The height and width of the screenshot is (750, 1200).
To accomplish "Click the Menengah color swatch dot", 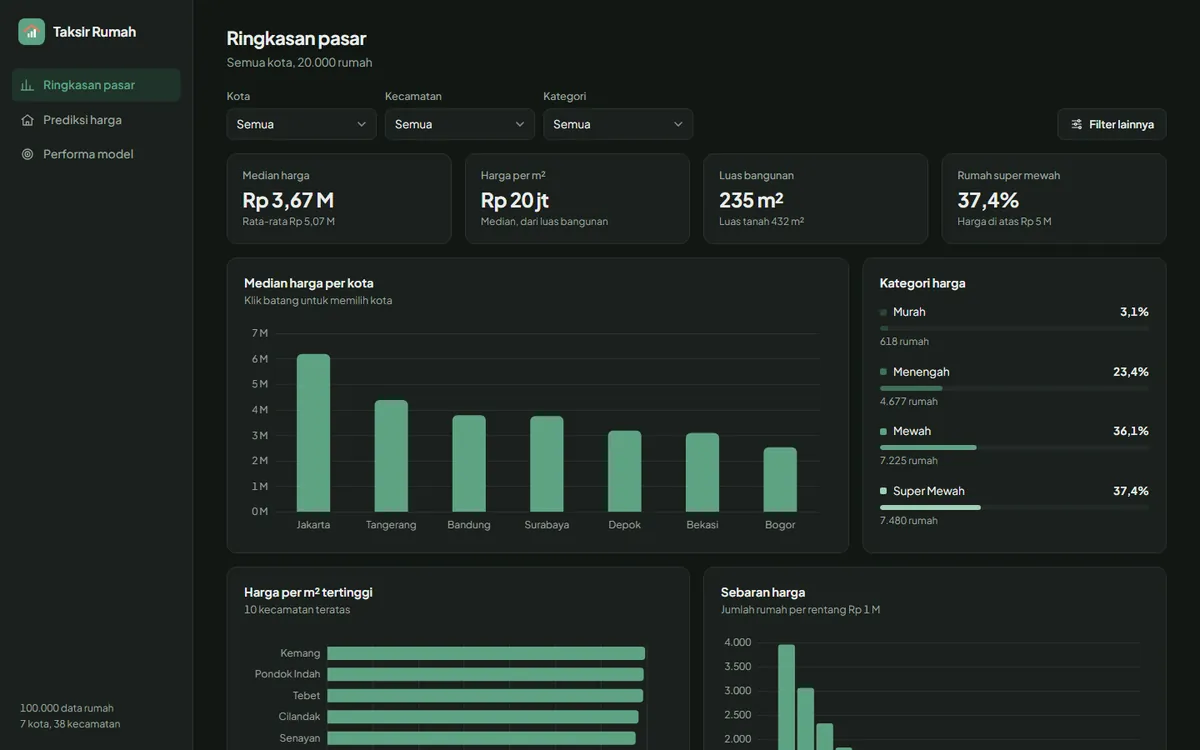I will click(883, 372).
